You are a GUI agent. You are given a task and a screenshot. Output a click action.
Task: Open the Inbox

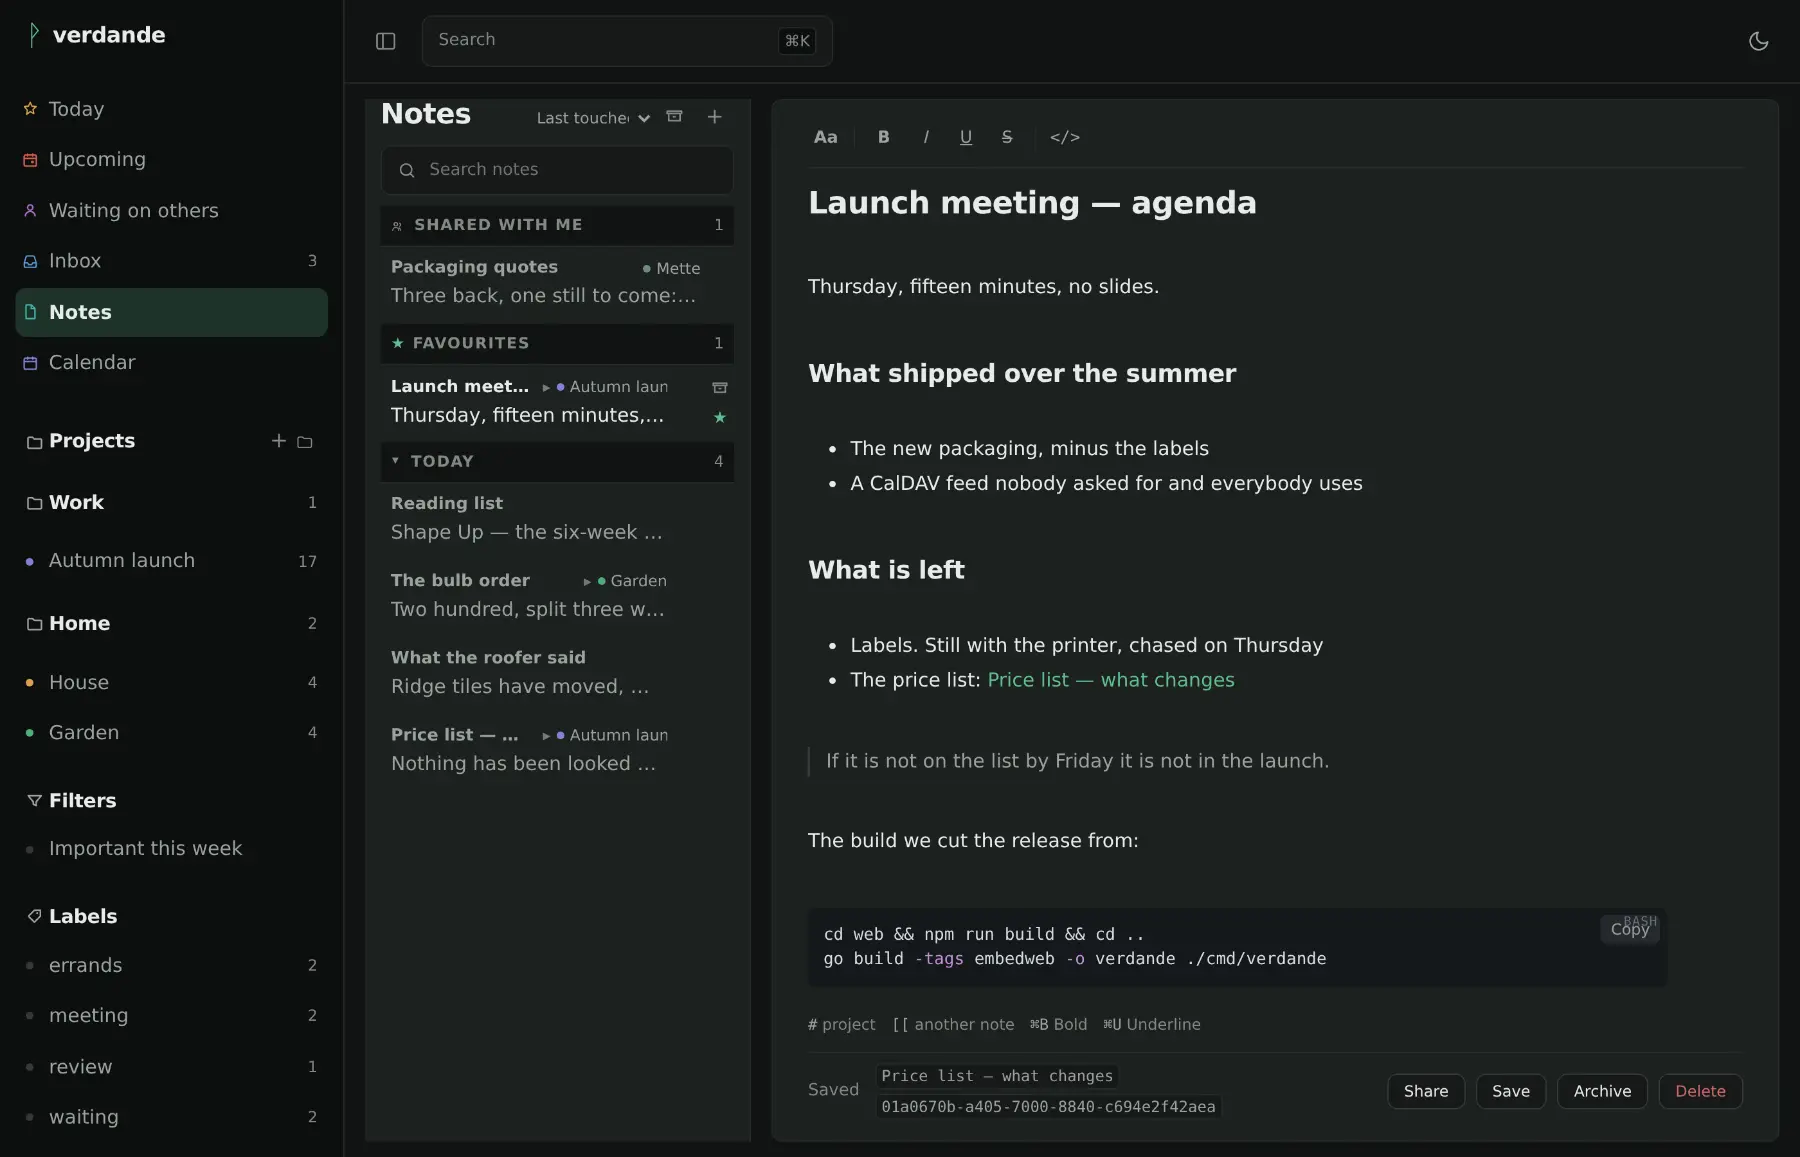pyautogui.click(x=171, y=261)
